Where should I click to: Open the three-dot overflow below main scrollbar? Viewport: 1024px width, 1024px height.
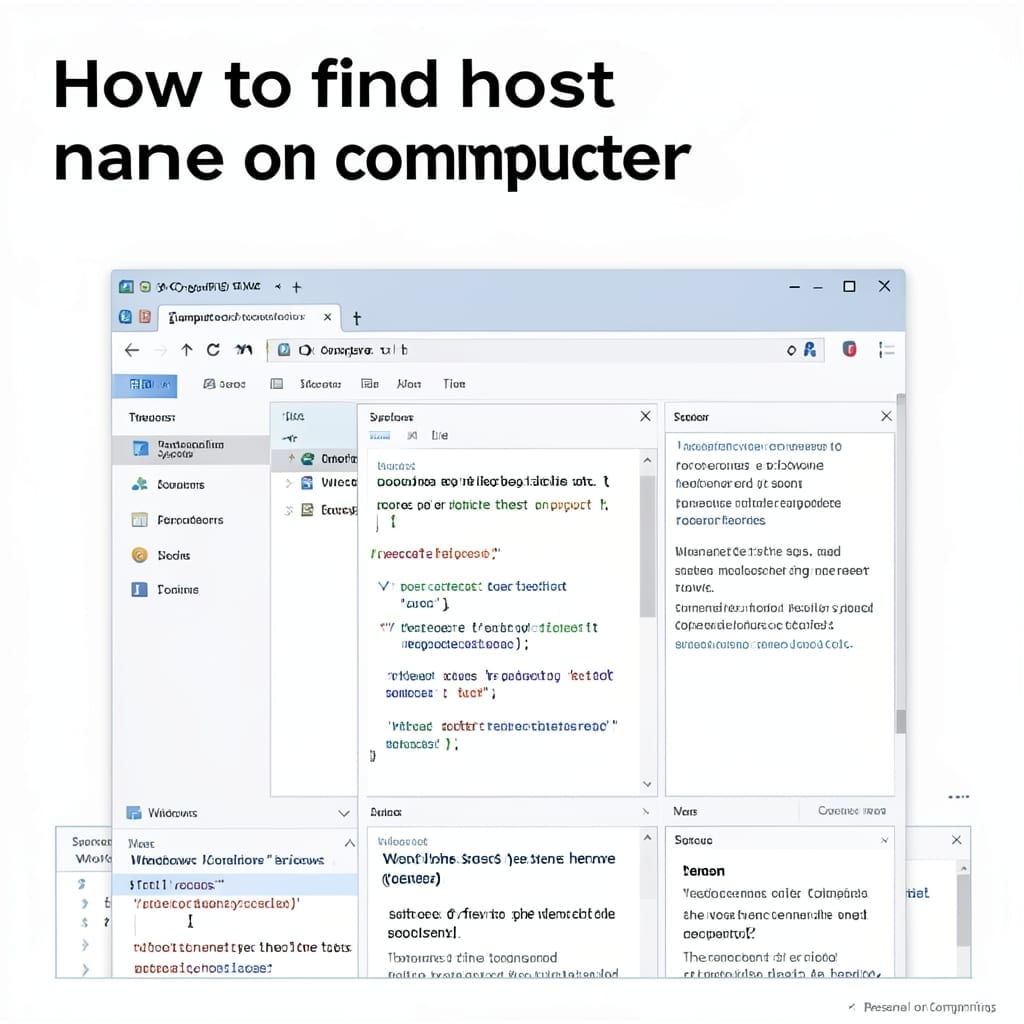click(x=959, y=797)
